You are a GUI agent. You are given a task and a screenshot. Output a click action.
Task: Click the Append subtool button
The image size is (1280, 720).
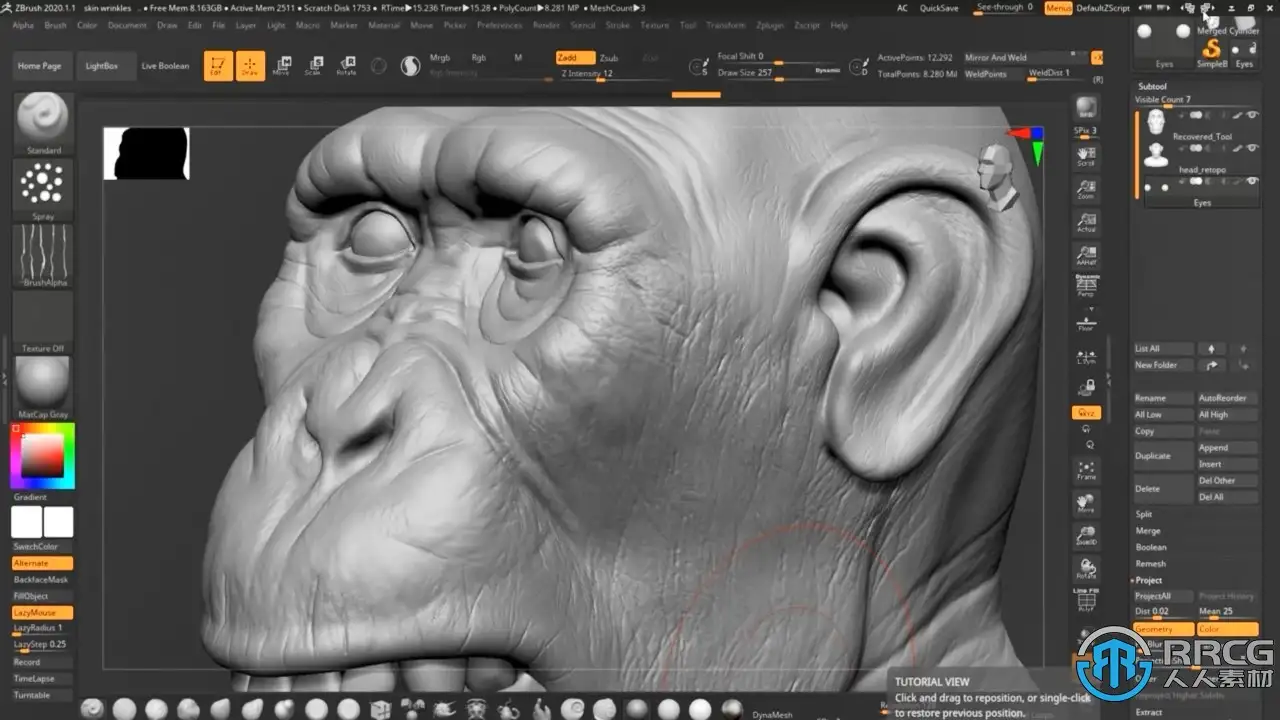(1227, 448)
